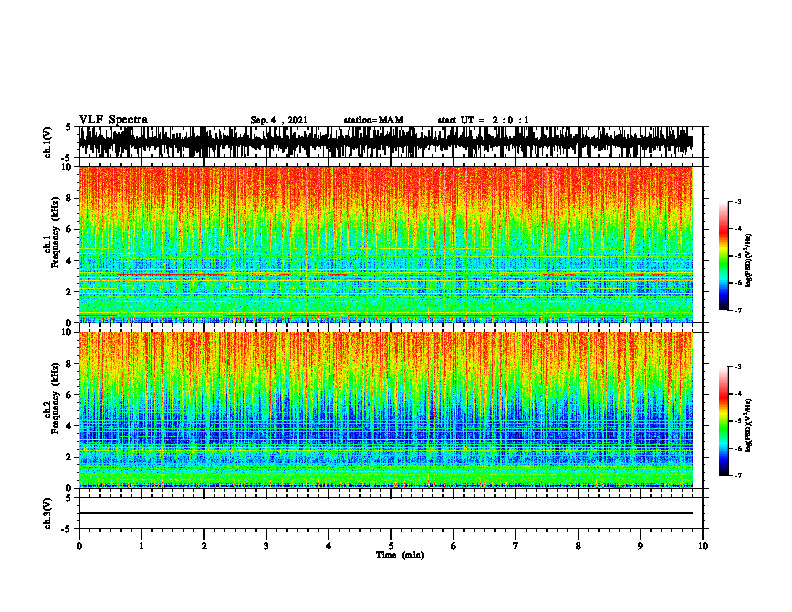
Task: Click the "5" tick on the time axis
Action: click(391, 546)
